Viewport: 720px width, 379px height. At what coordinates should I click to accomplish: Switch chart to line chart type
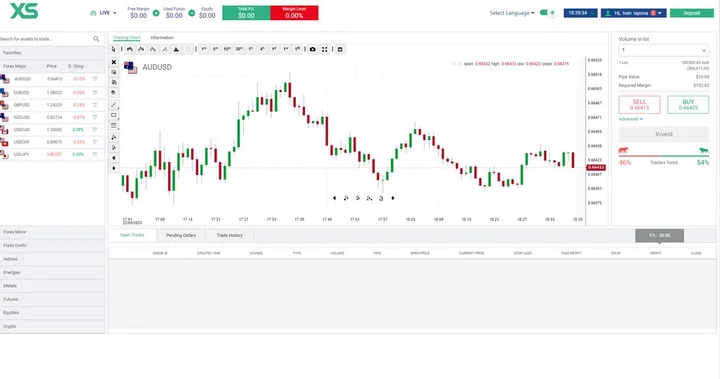pyautogui.click(x=164, y=49)
